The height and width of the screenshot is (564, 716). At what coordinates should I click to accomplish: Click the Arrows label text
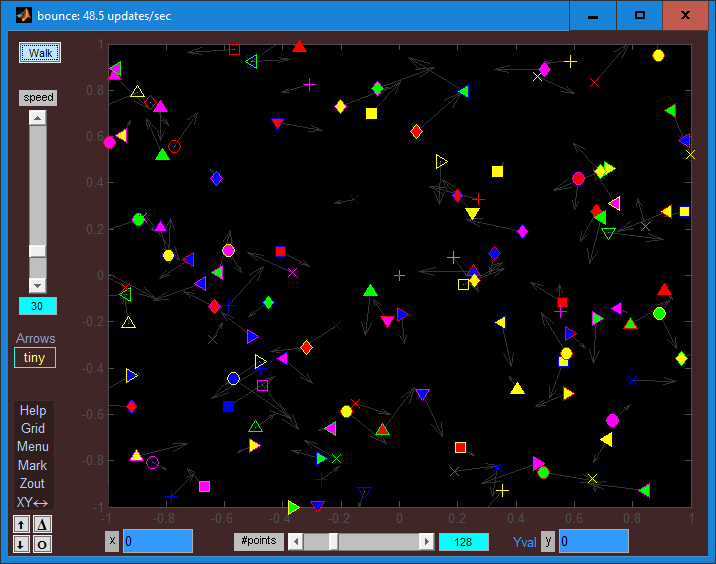pos(35,338)
